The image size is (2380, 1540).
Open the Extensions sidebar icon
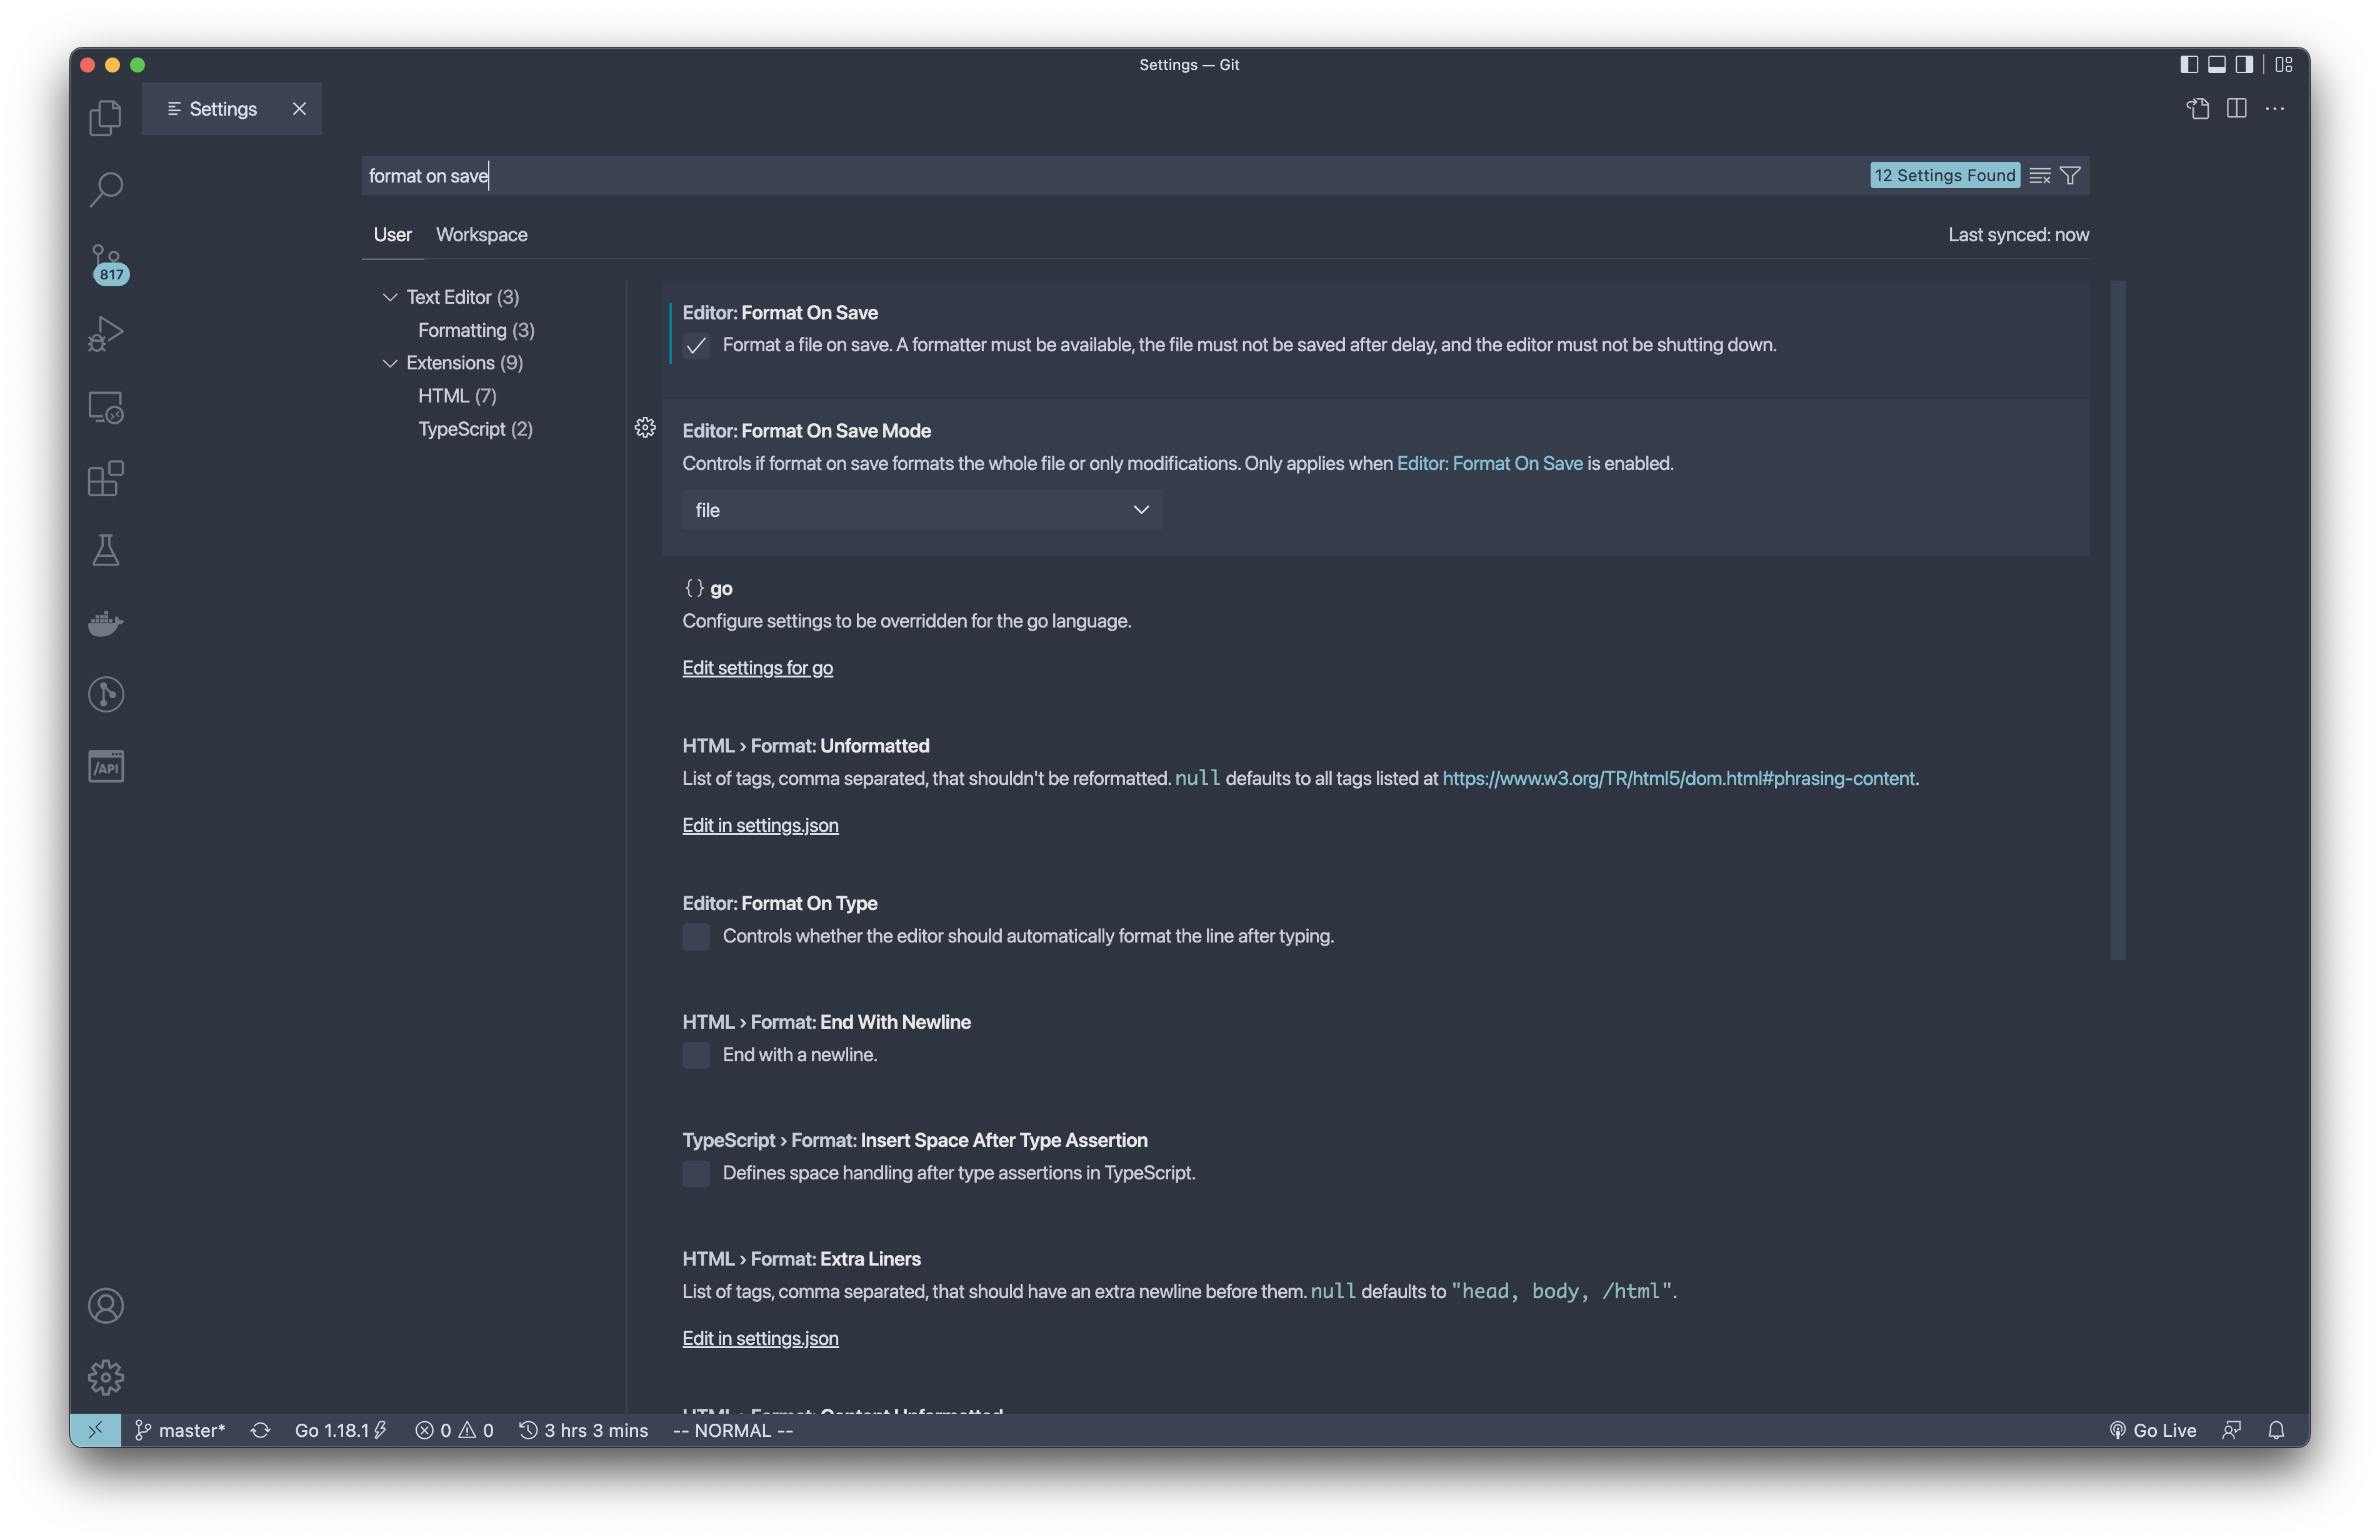click(x=105, y=479)
